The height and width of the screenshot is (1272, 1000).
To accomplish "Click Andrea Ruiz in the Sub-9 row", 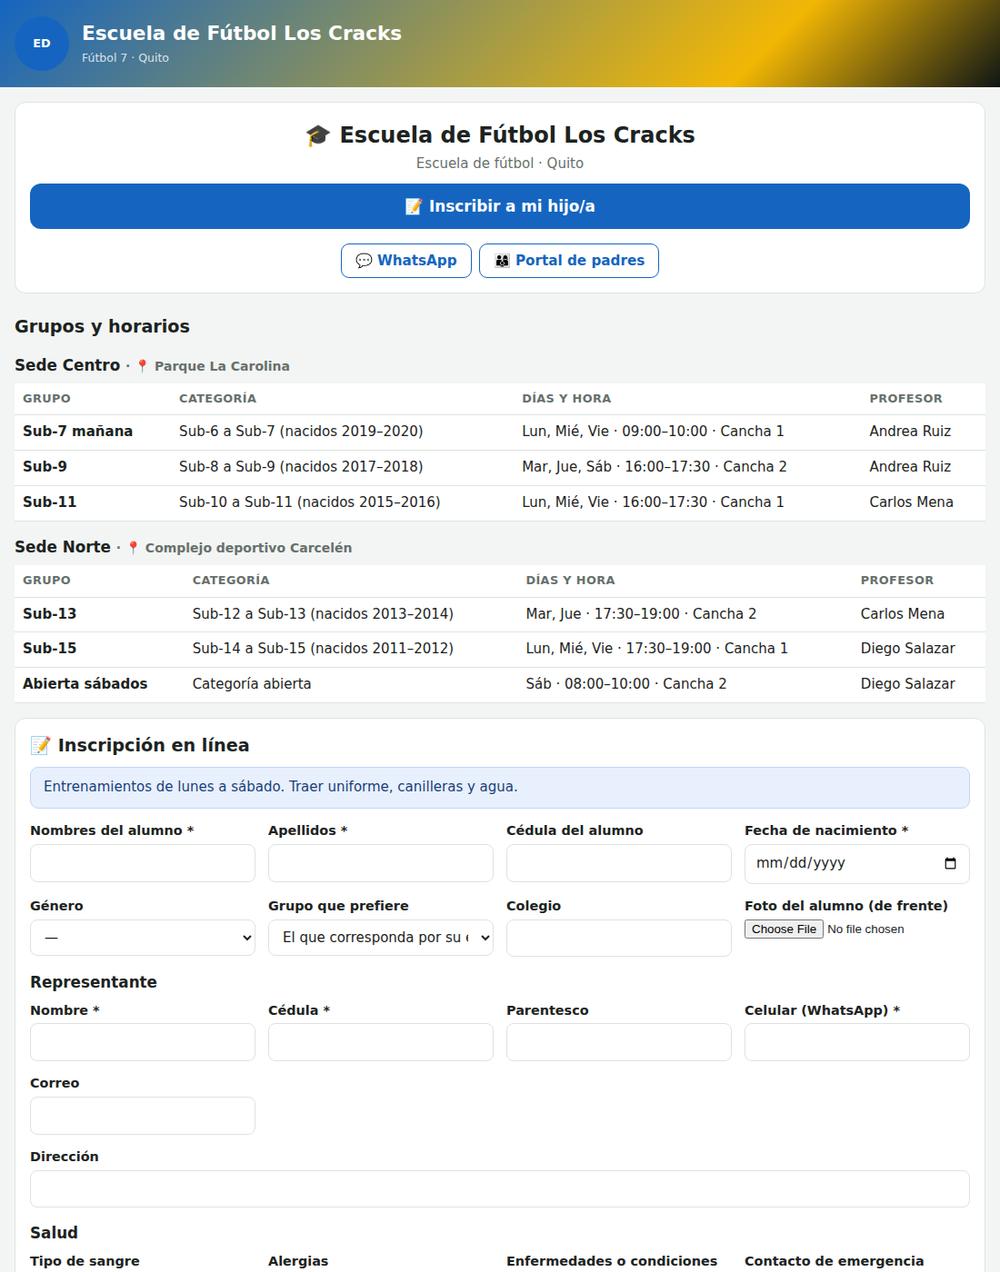I will click(910, 466).
